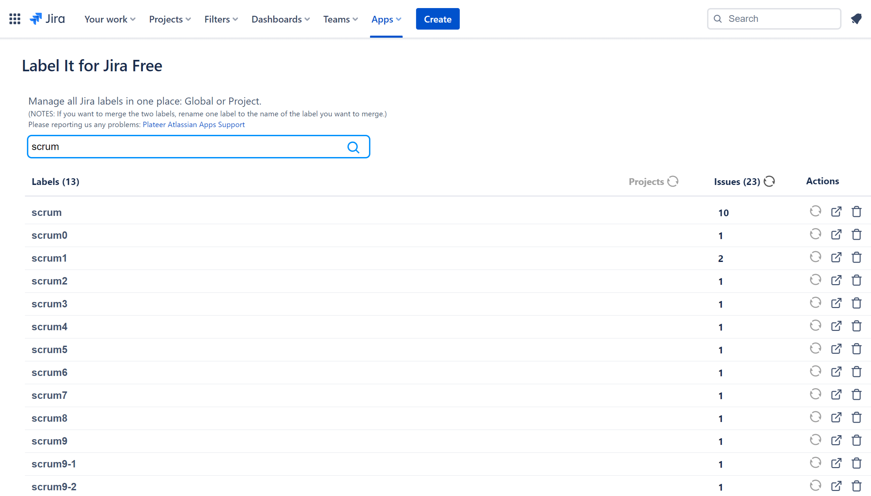Open scrum4 issues via external link icon
Screen dimensions: 871x496
pyautogui.click(x=836, y=326)
